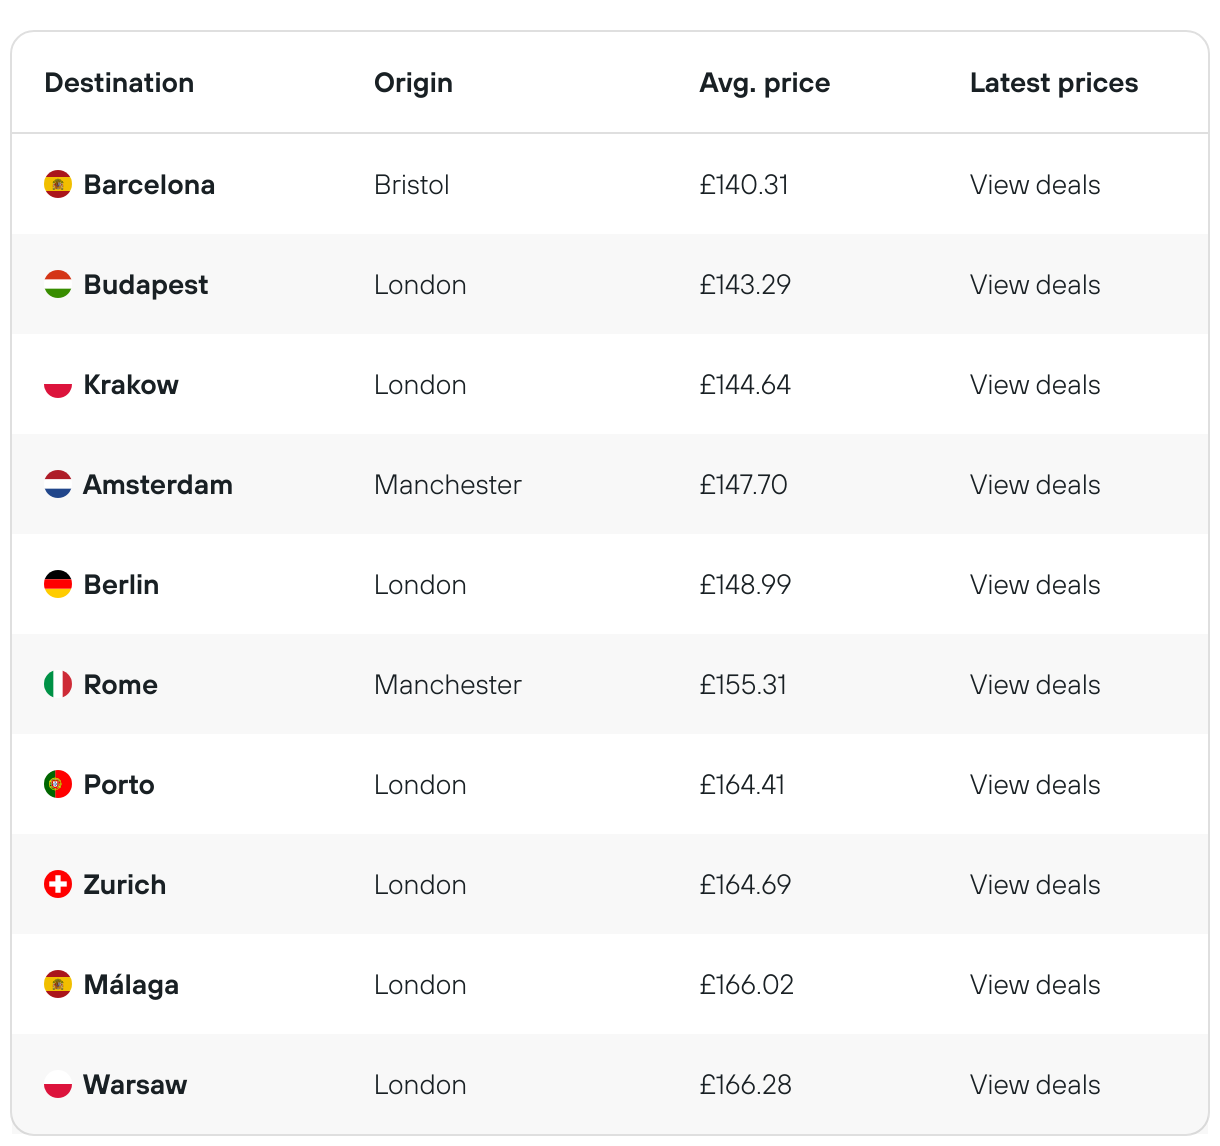The width and height of the screenshot is (1220, 1146).
Task: Click the Avg. price column header
Action: (x=765, y=83)
